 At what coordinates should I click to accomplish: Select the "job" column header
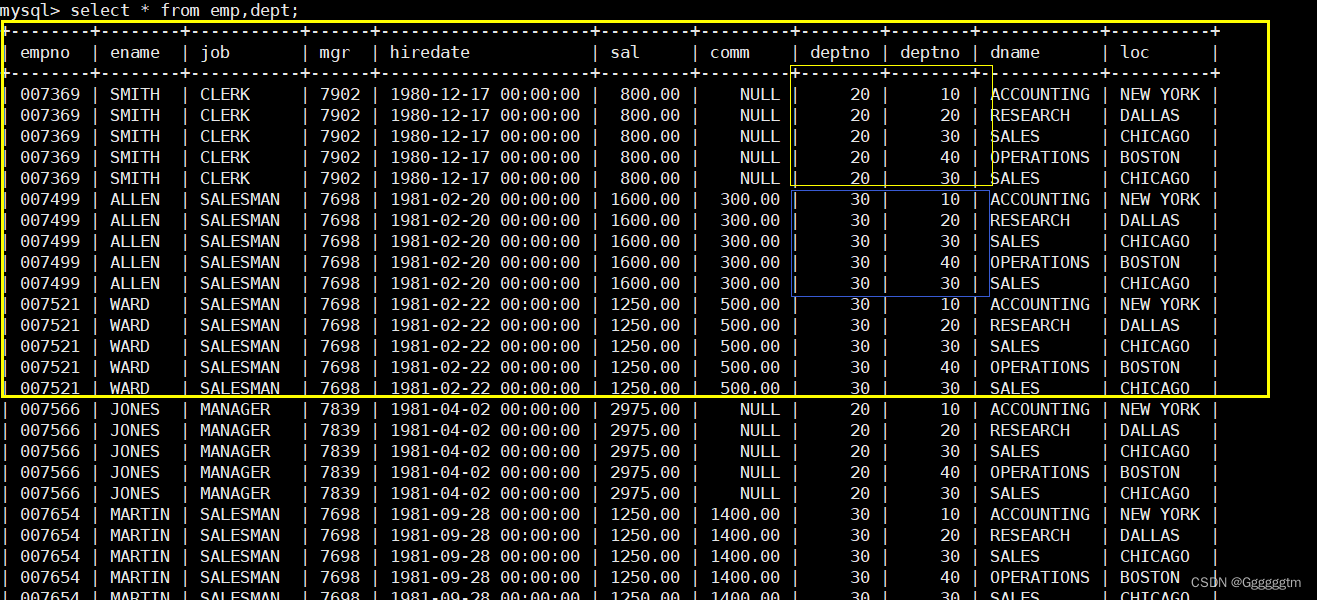[215, 53]
